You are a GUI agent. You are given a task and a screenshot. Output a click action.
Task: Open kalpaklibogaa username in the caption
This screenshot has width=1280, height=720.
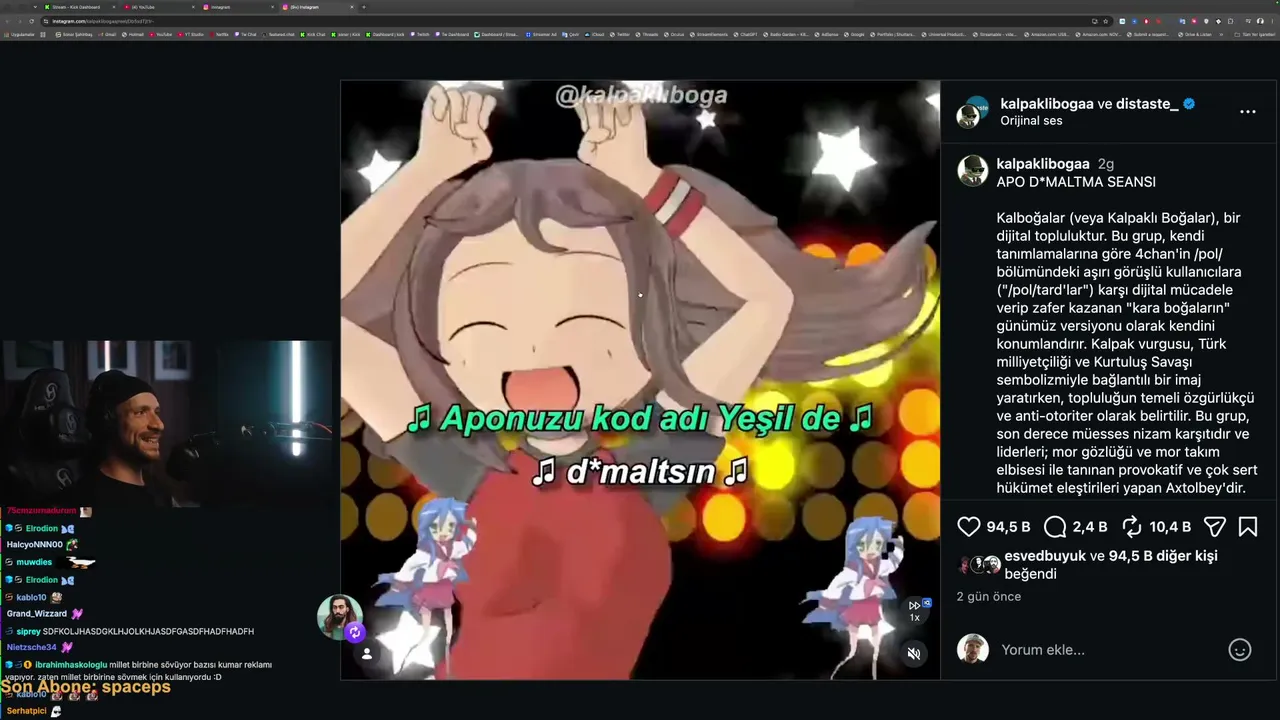click(1043, 164)
